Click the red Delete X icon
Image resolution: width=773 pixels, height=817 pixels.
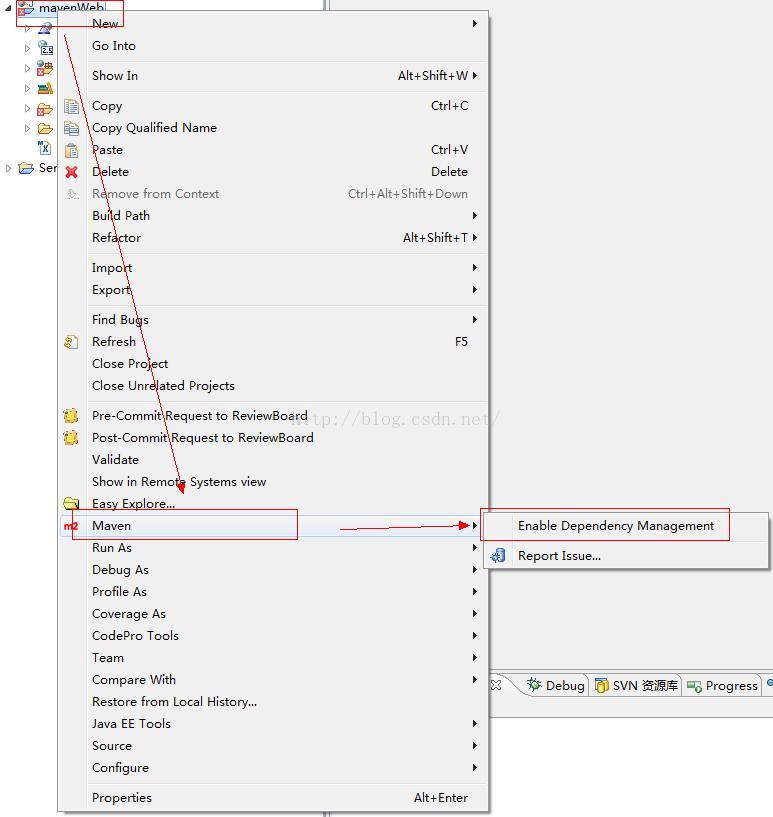tap(71, 172)
